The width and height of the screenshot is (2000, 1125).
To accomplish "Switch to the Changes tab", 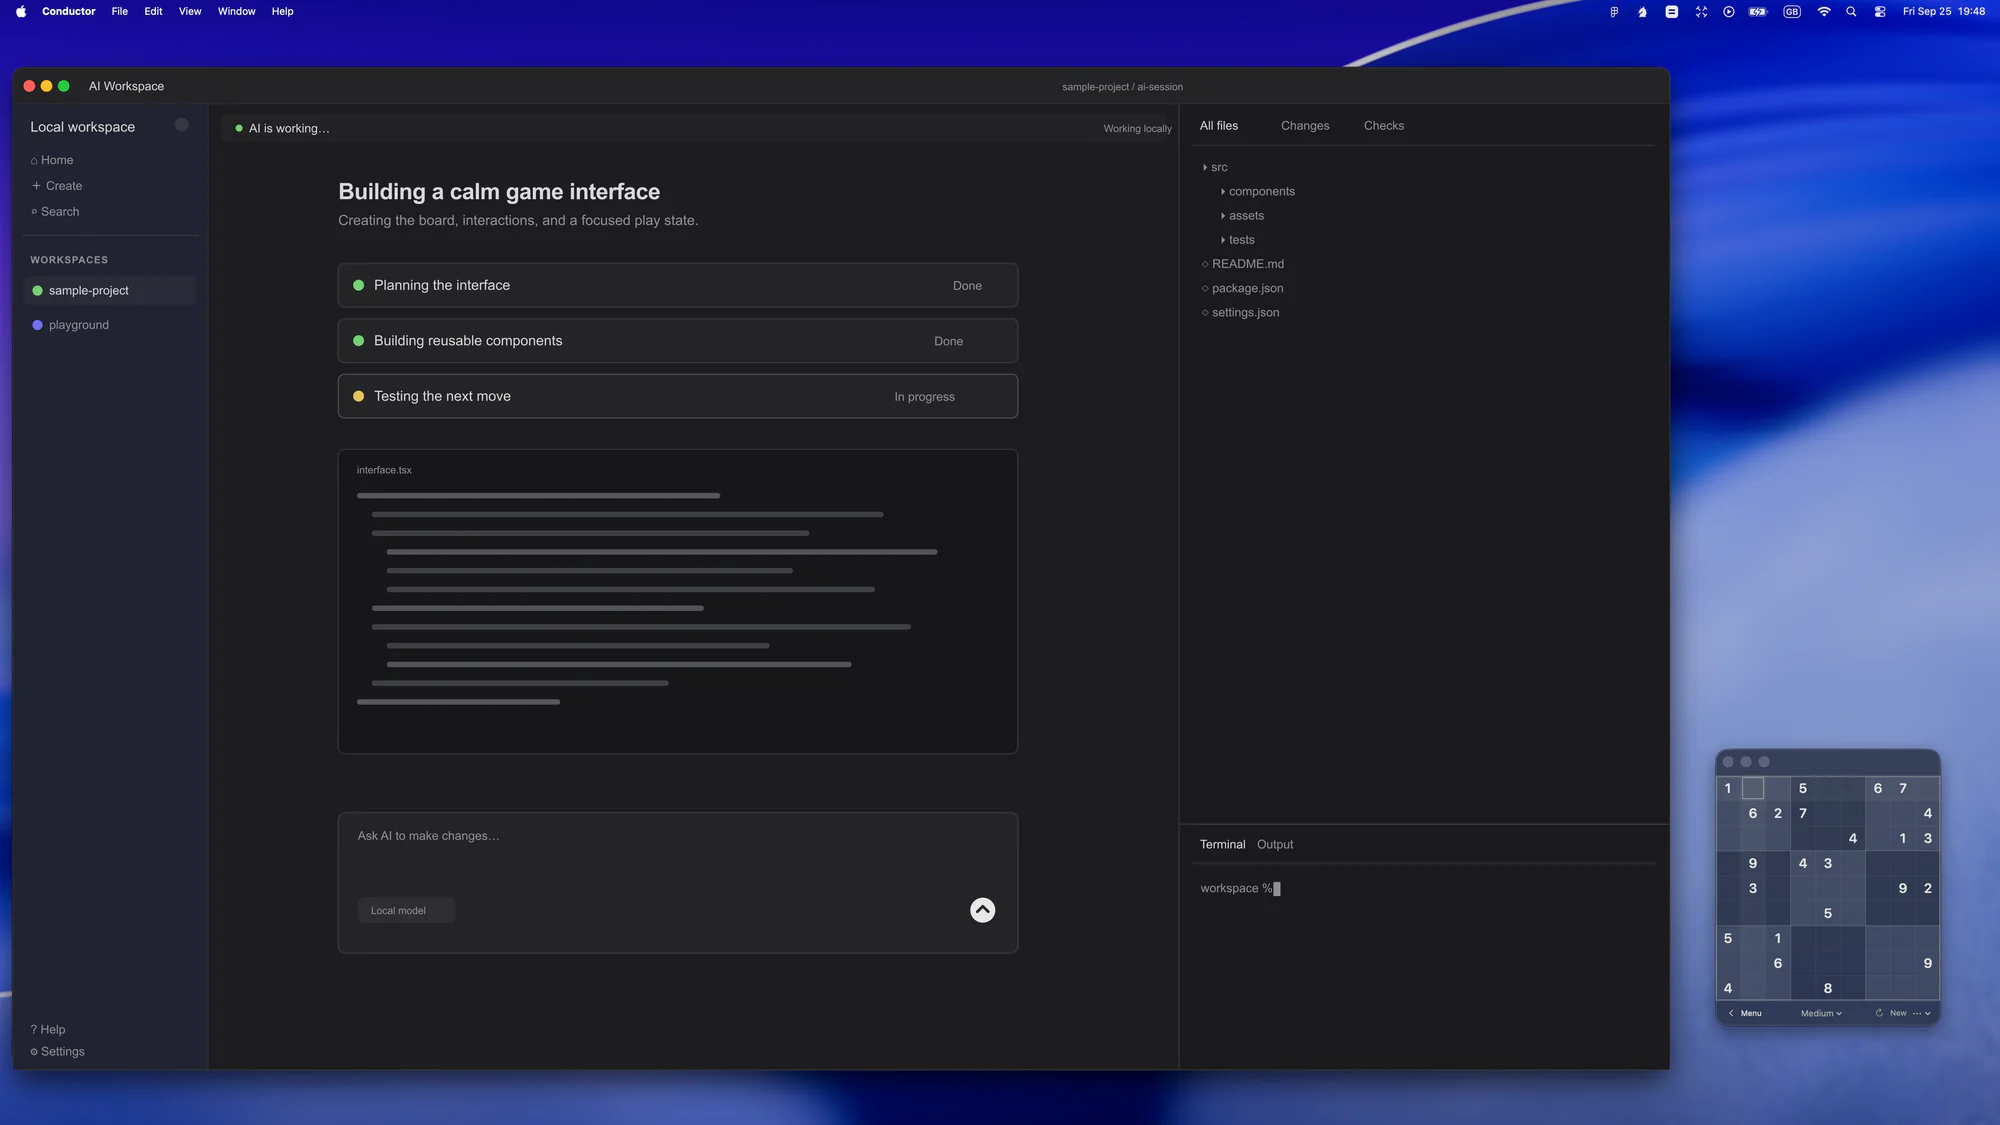I will tap(1305, 126).
